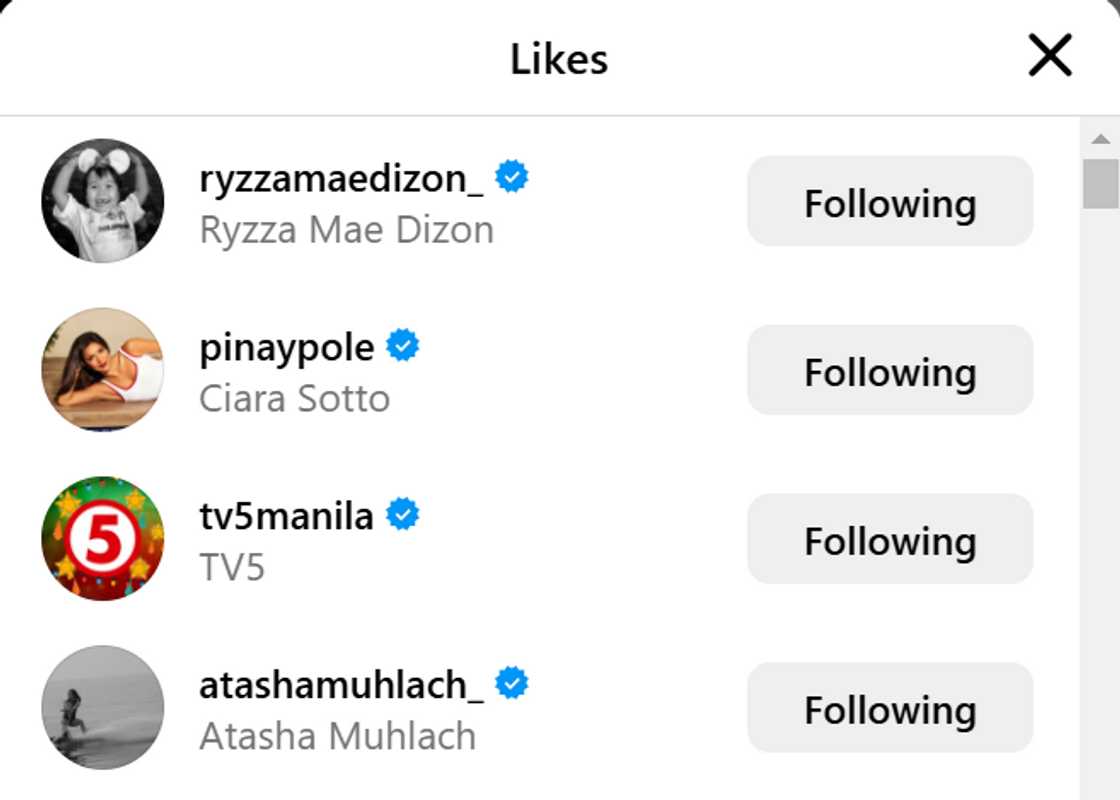Image resolution: width=1120 pixels, height=800 pixels.
Task: Click the scrollbar up arrow
Action: [x=1101, y=139]
